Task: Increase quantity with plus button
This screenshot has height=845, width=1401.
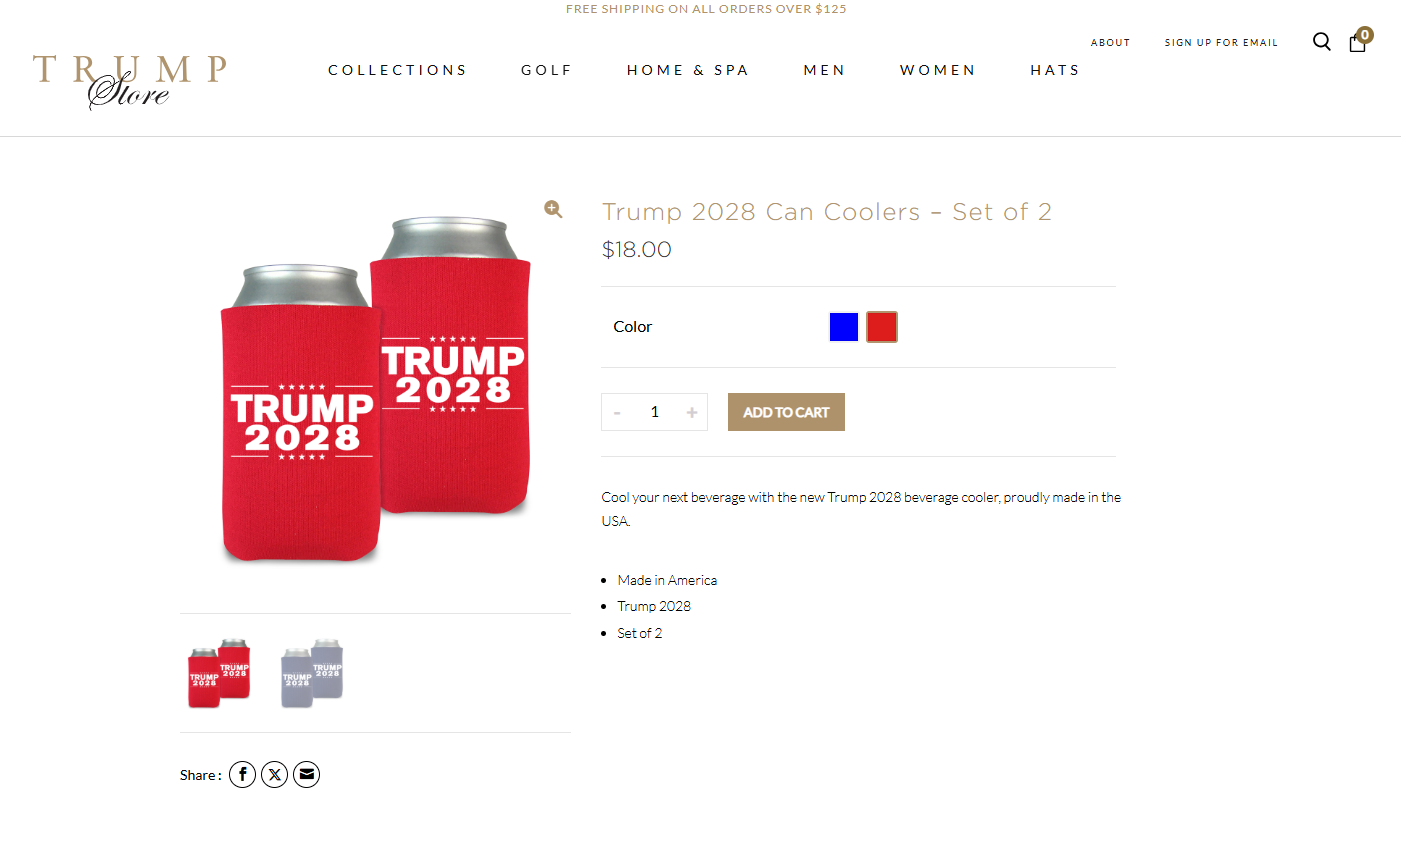Action: [x=691, y=412]
